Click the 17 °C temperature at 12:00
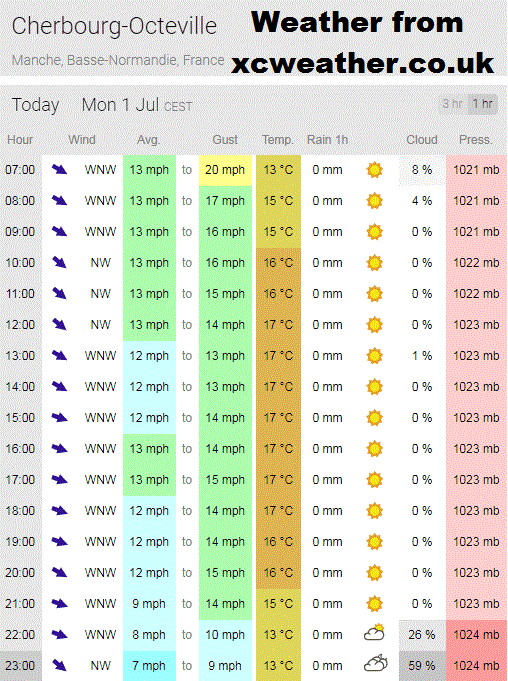 tap(278, 325)
